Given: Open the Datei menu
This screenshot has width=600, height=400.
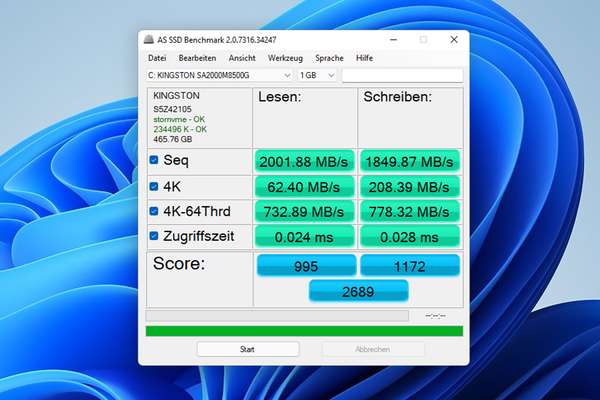Looking at the screenshot, I should pyautogui.click(x=157, y=58).
